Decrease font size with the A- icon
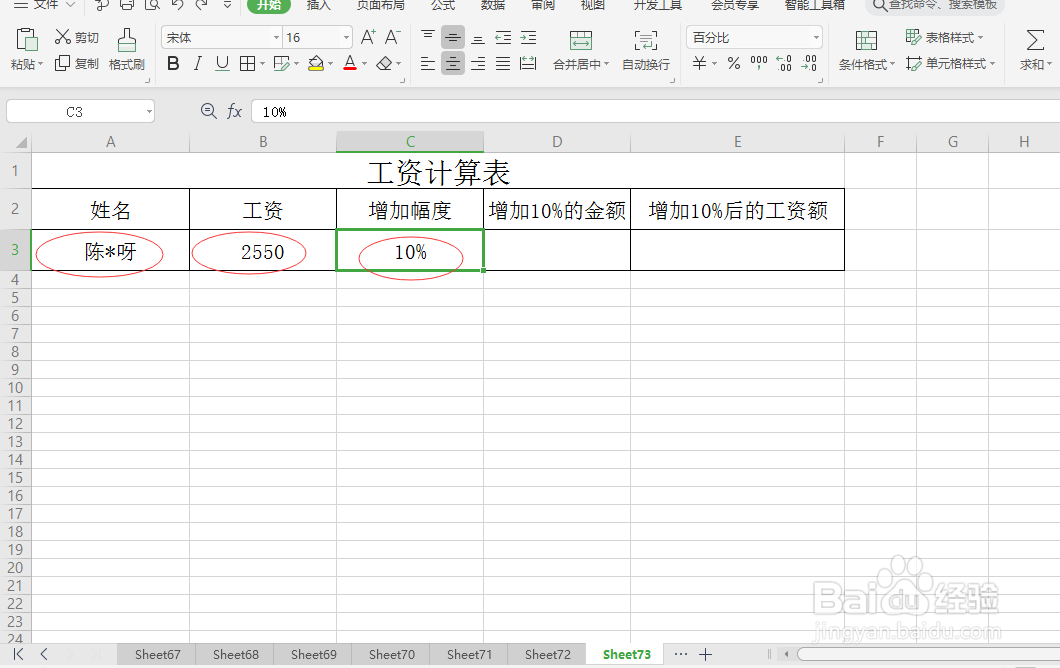Viewport: 1060px width, 668px height. (392, 37)
